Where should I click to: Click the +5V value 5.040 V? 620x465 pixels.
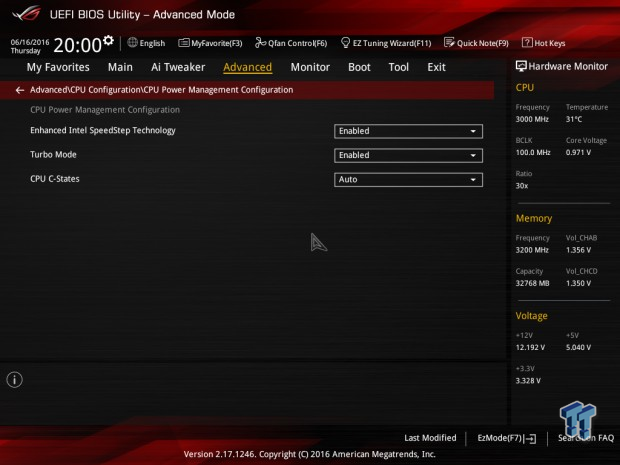[578, 348]
